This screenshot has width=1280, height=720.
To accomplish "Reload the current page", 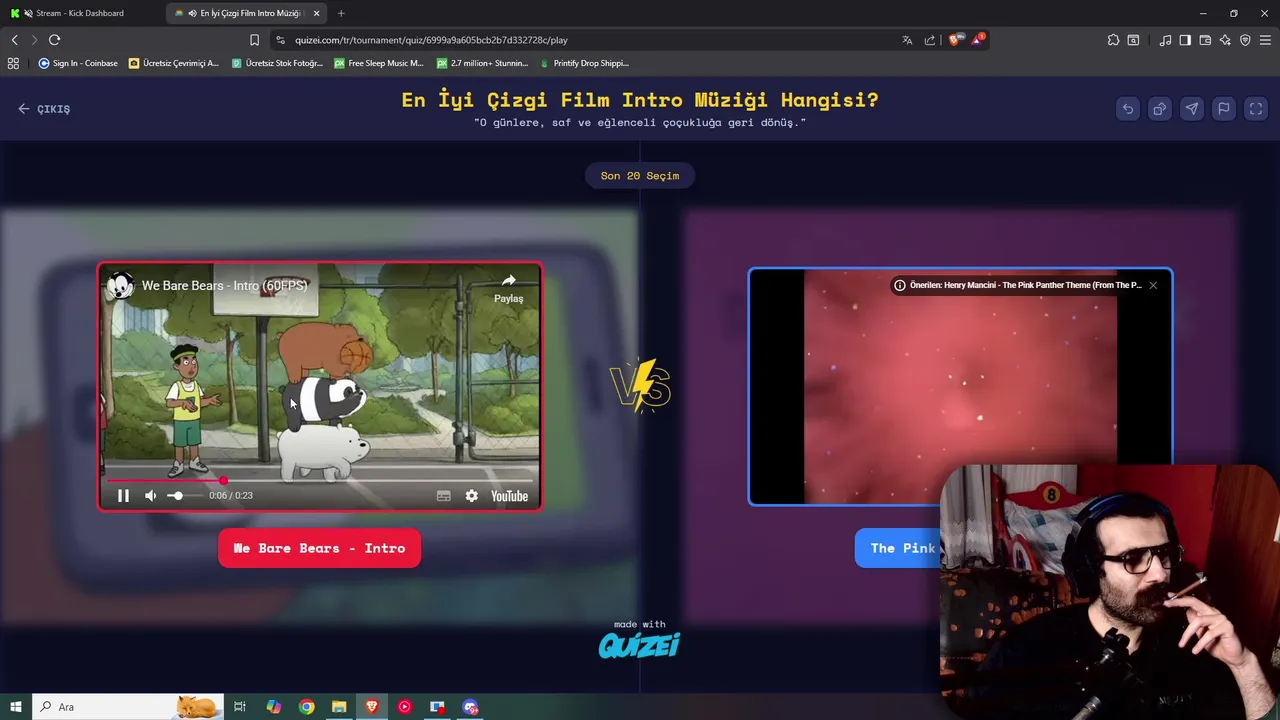I will 54,40.
